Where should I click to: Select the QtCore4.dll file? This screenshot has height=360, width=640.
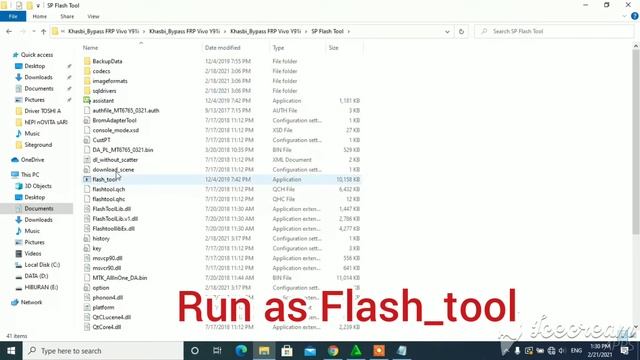pyautogui.click(x=107, y=327)
